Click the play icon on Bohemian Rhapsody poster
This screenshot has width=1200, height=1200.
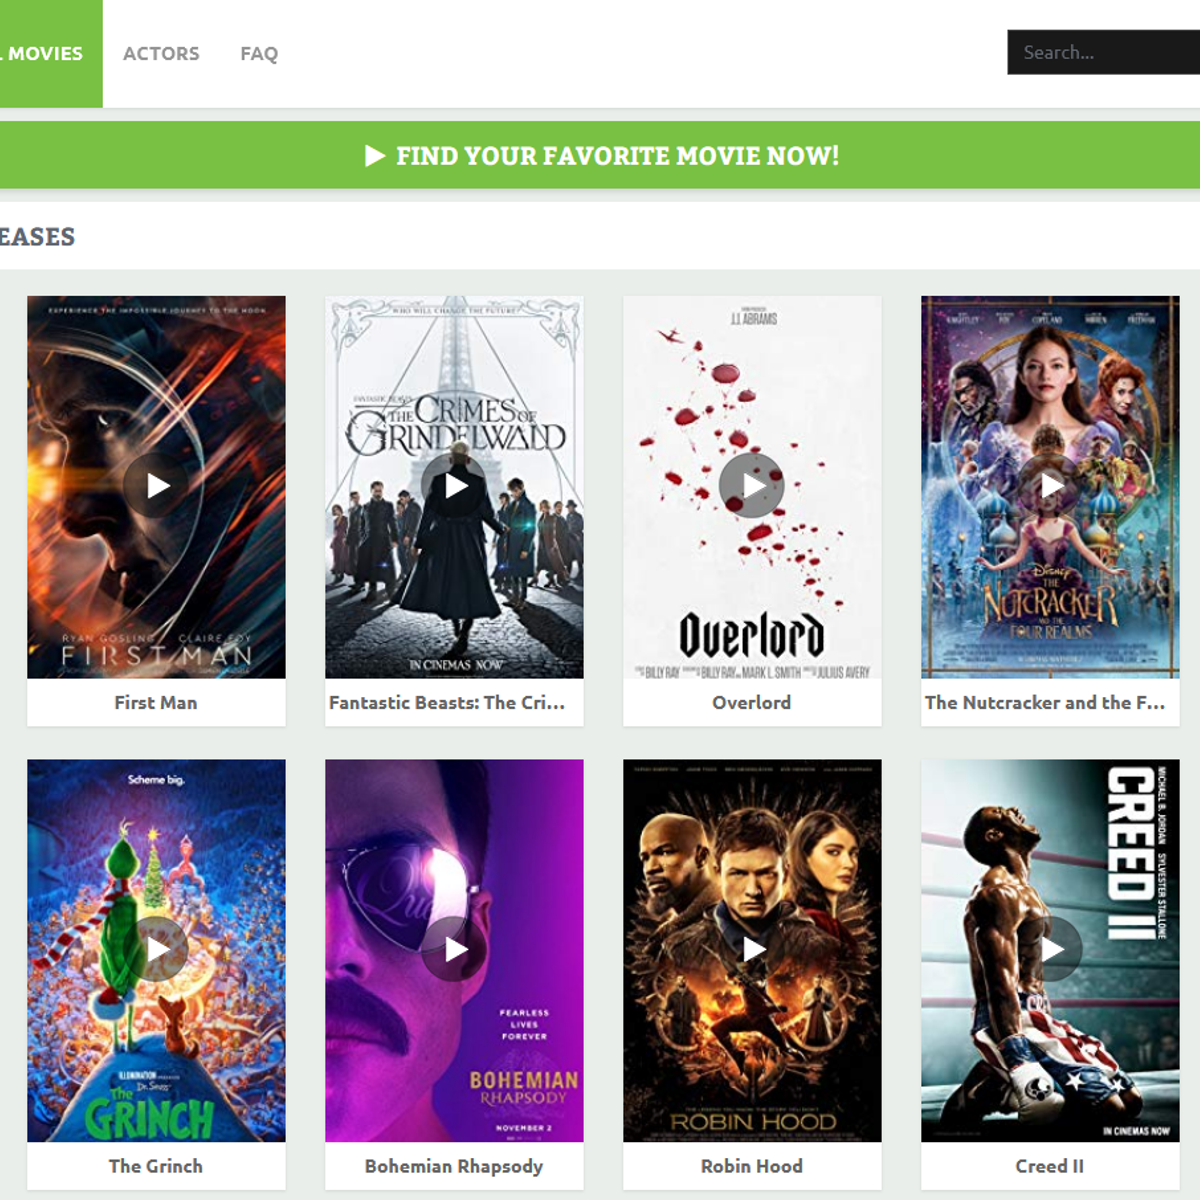(455, 951)
